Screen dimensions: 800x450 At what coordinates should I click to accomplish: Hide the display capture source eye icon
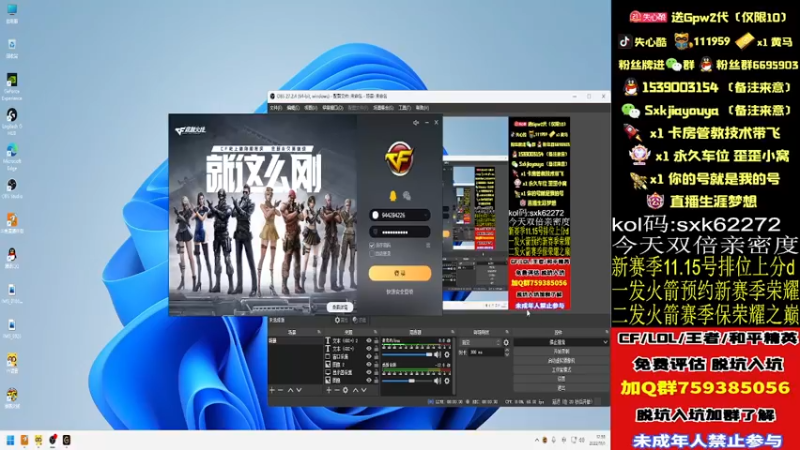point(369,372)
